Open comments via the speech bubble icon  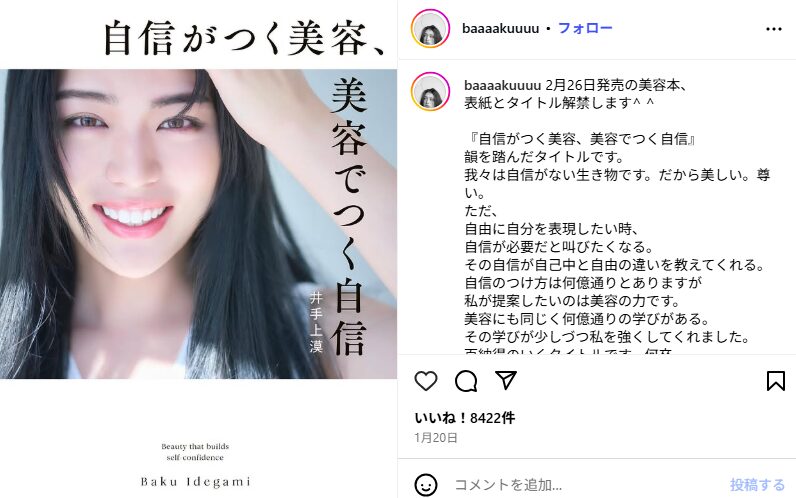point(466,381)
